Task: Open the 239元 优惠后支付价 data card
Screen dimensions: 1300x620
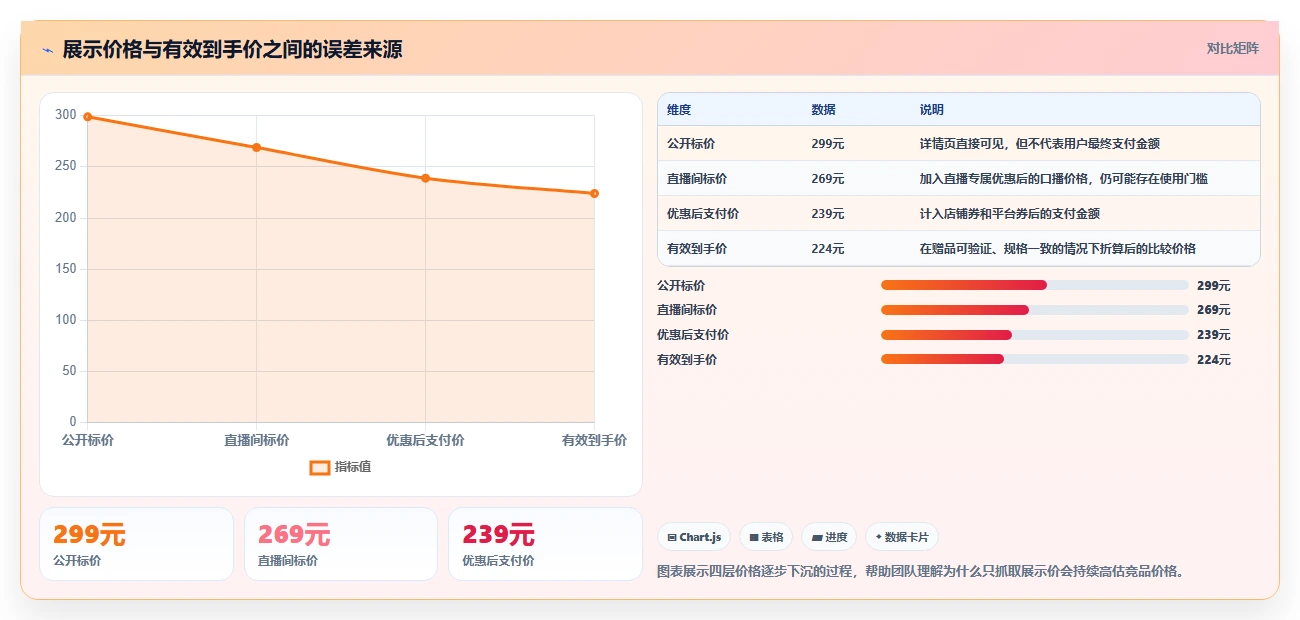Action: pos(545,544)
